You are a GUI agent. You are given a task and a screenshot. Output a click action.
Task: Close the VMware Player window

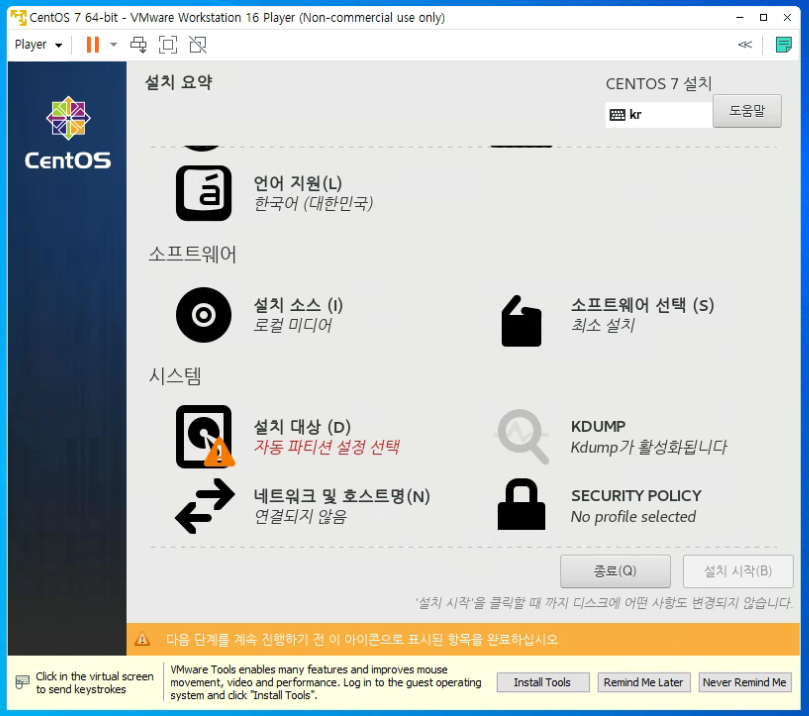pos(787,17)
